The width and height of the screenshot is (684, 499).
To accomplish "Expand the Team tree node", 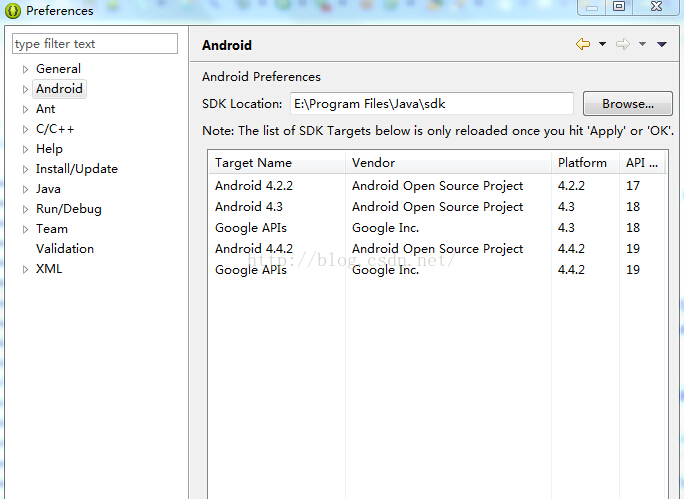I will pos(25,229).
